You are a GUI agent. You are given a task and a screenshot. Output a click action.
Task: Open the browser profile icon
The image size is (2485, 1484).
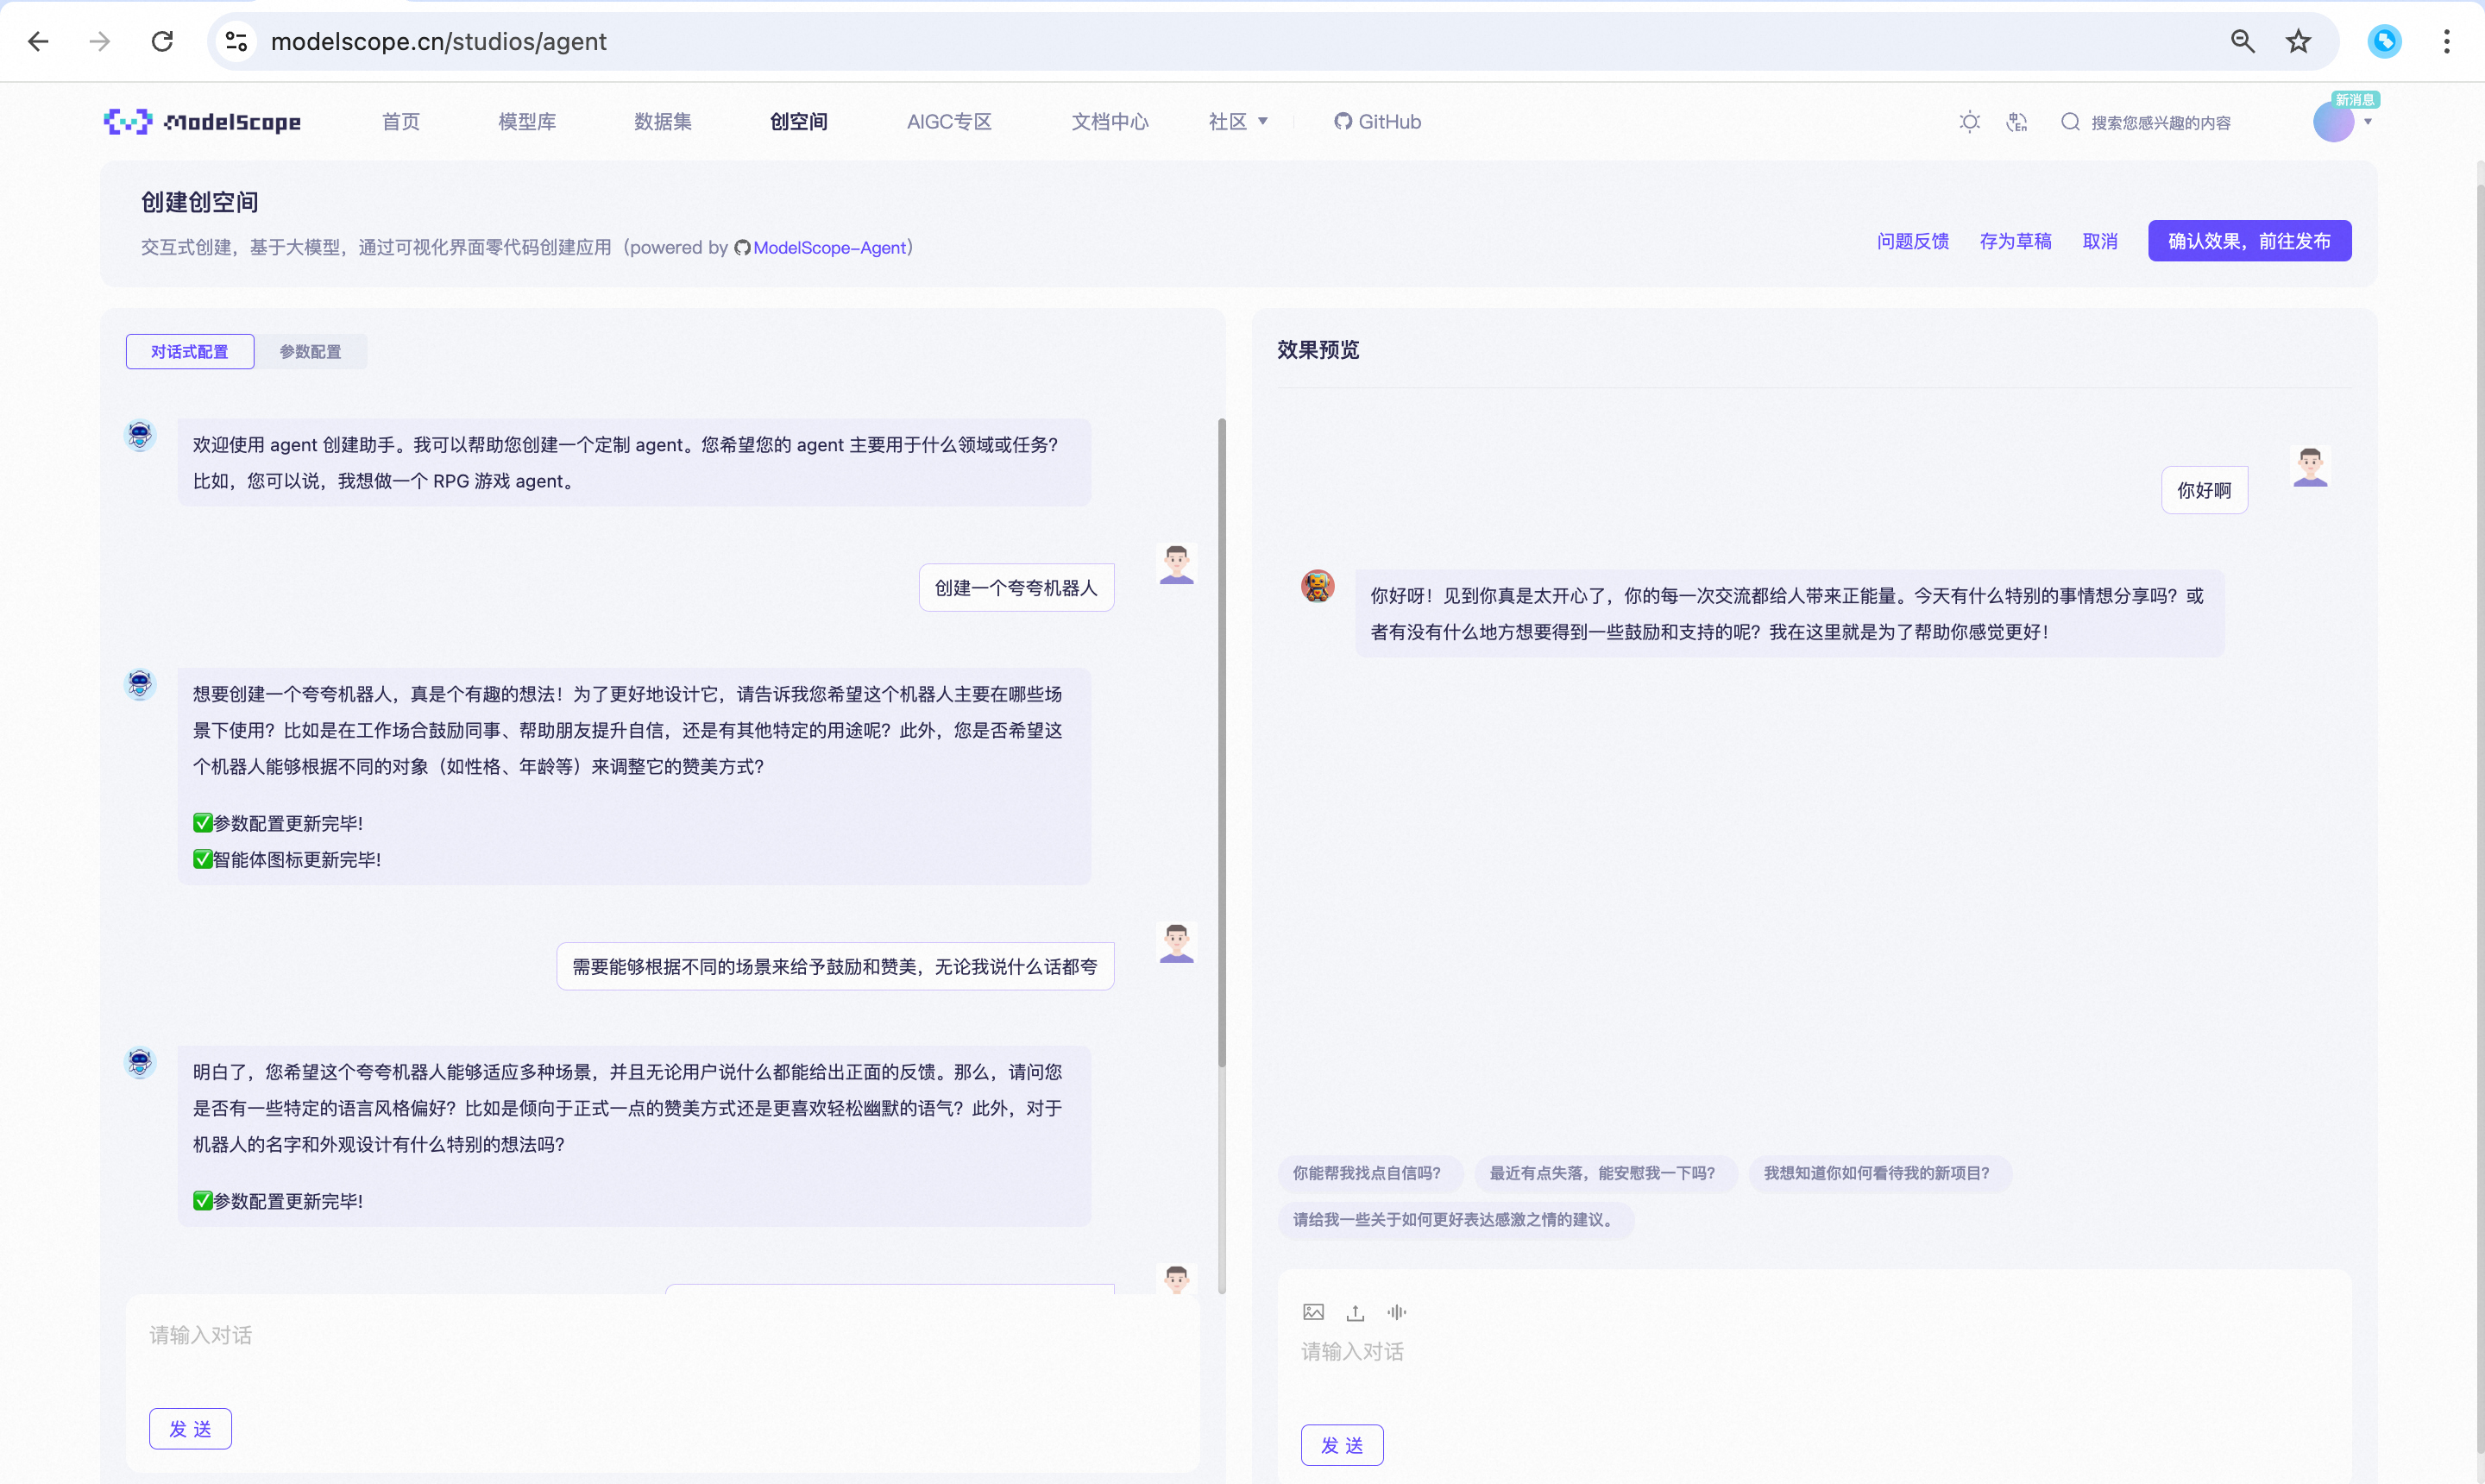2384,41
